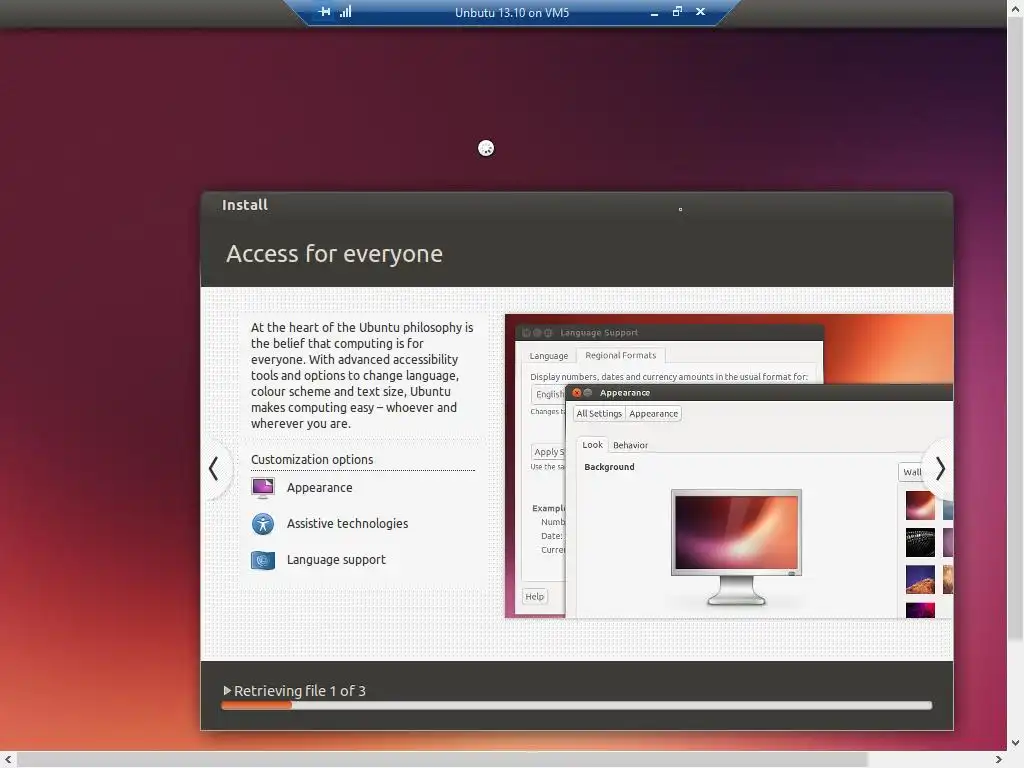Click the All Settings button
The height and width of the screenshot is (768, 1024).
pyautogui.click(x=599, y=414)
